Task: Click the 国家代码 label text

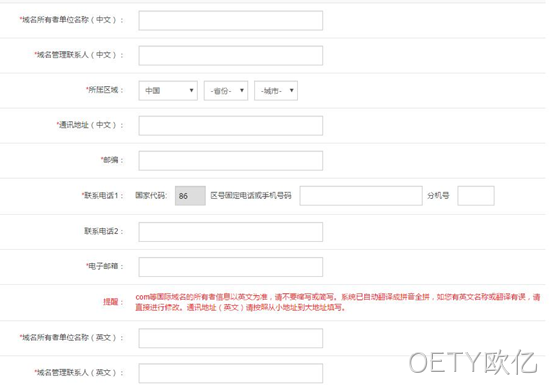Action: point(151,196)
